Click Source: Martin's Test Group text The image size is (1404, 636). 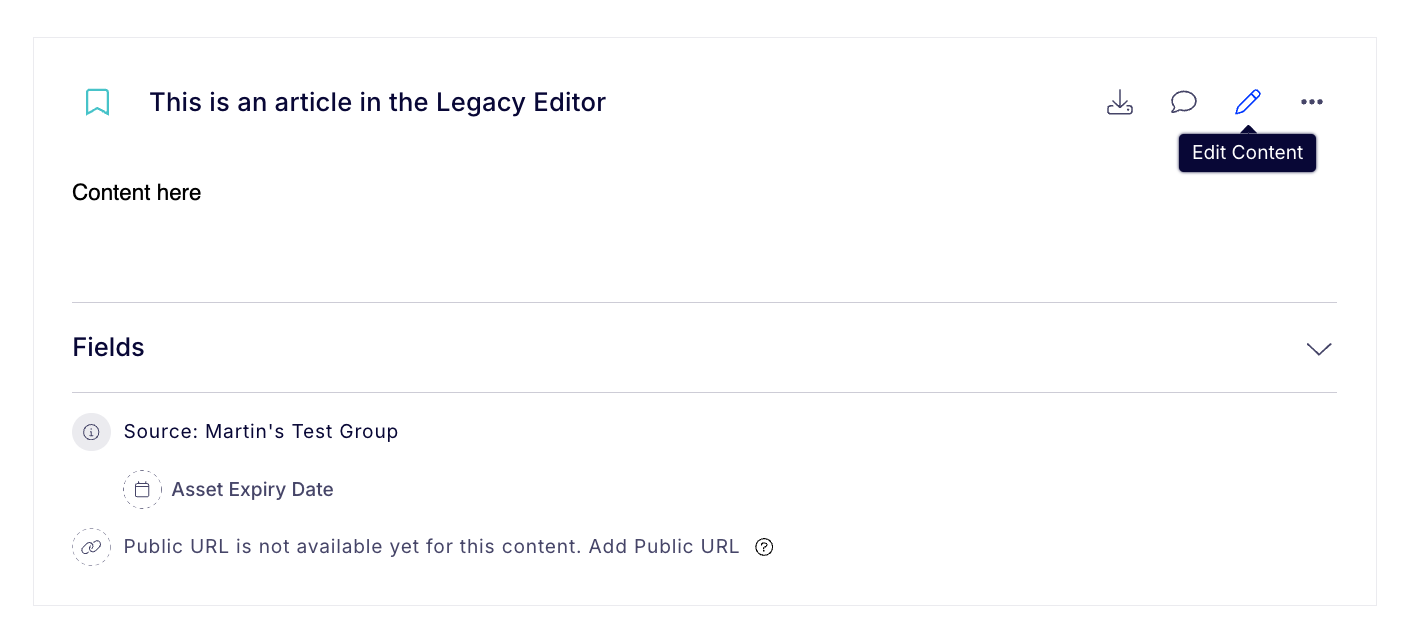[261, 432]
